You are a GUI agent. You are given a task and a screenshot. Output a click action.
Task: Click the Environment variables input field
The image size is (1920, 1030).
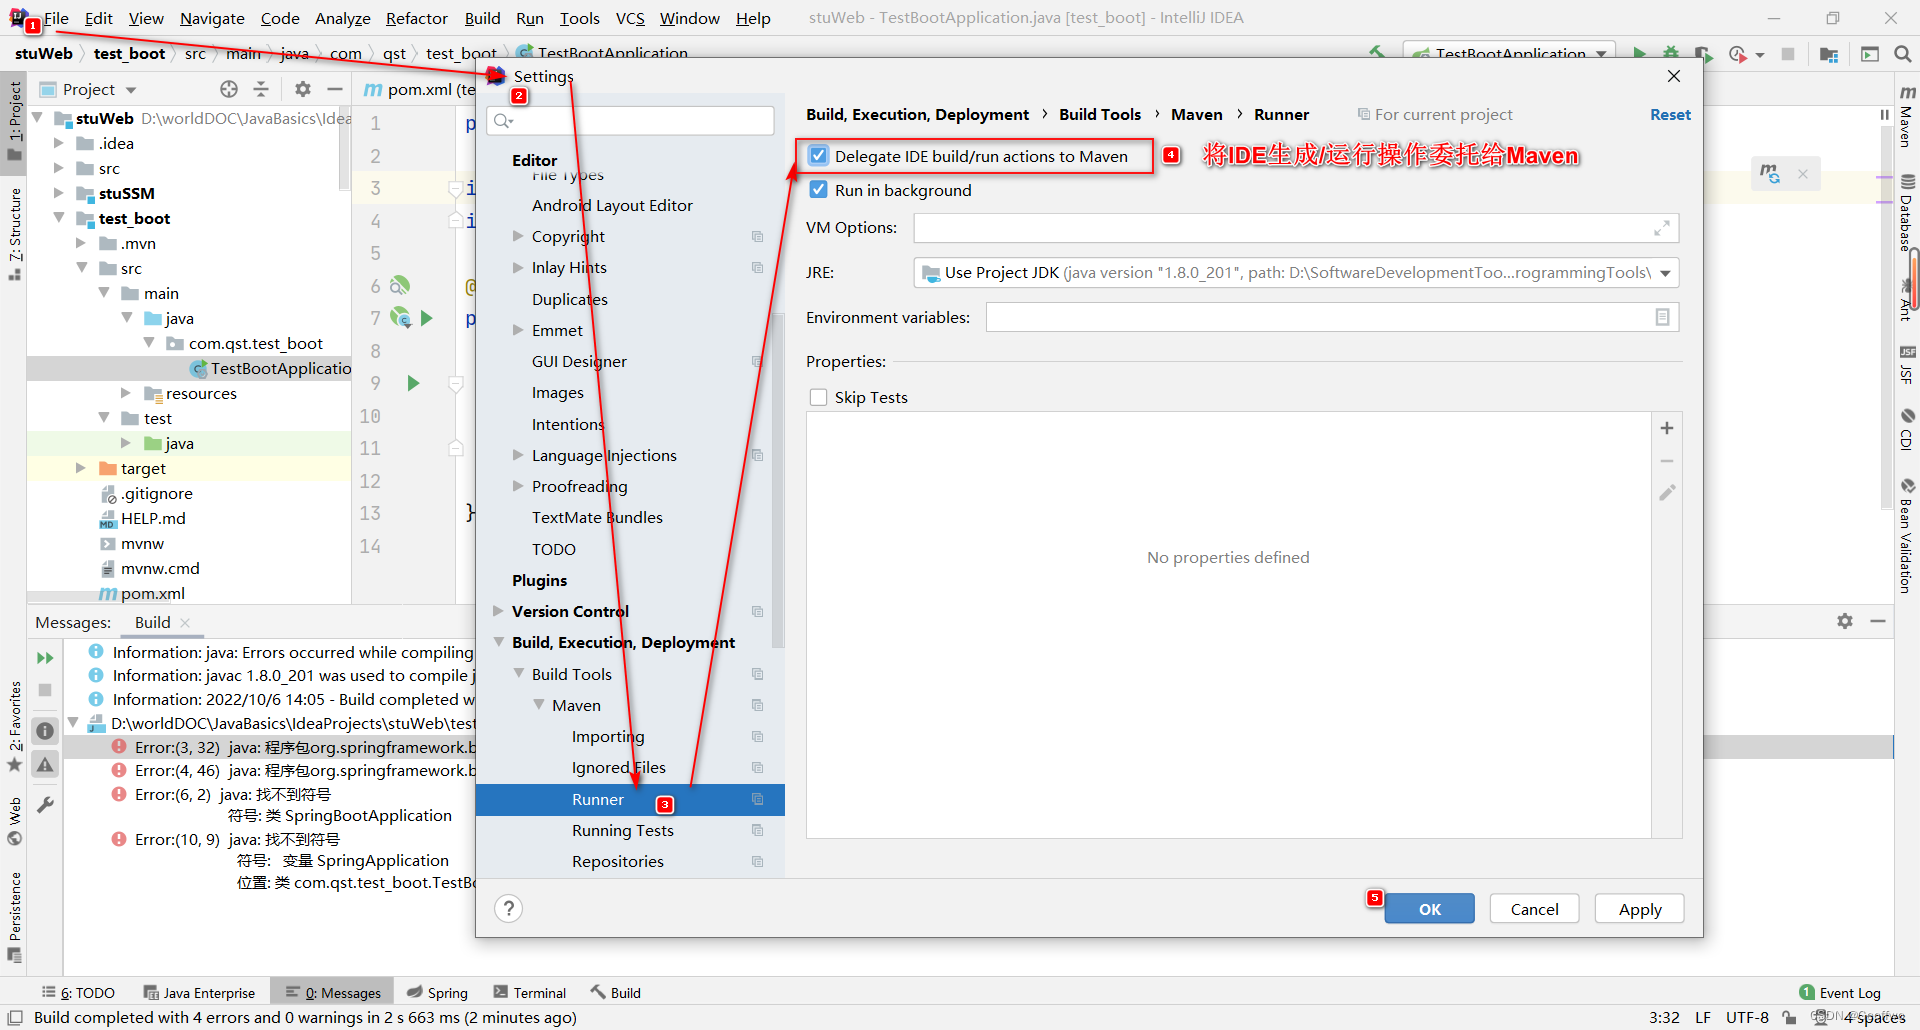[1332, 317]
